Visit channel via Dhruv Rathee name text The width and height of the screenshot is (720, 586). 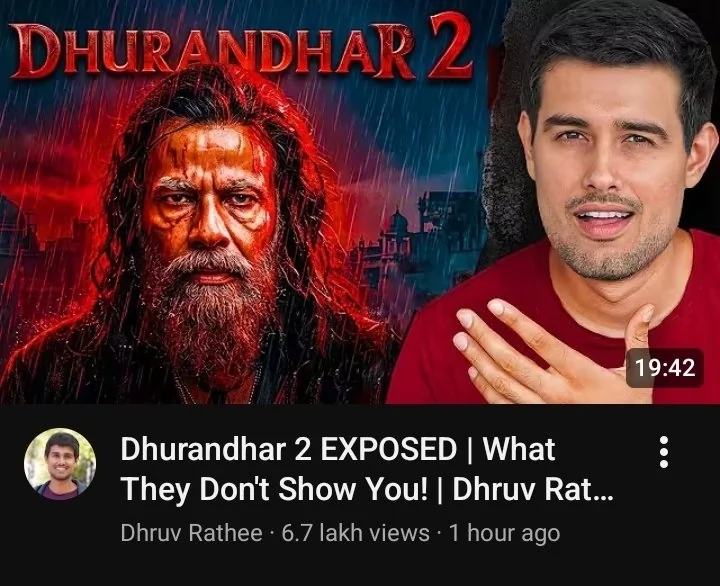pos(191,533)
